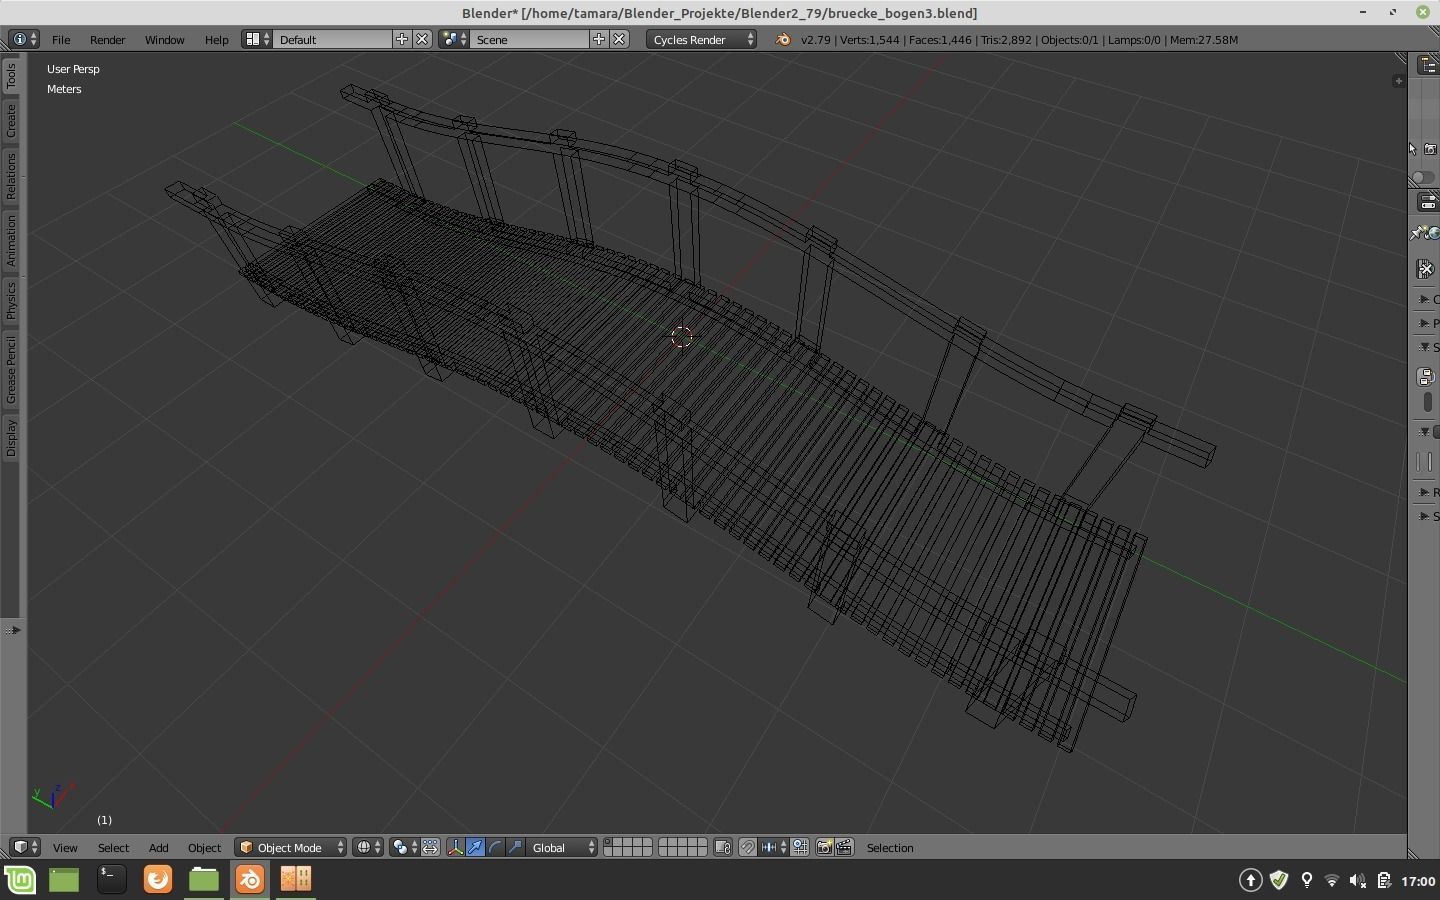The width and height of the screenshot is (1440, 900).
Task: Open the volume control in tray
Action: click(x=1357, y=880)
